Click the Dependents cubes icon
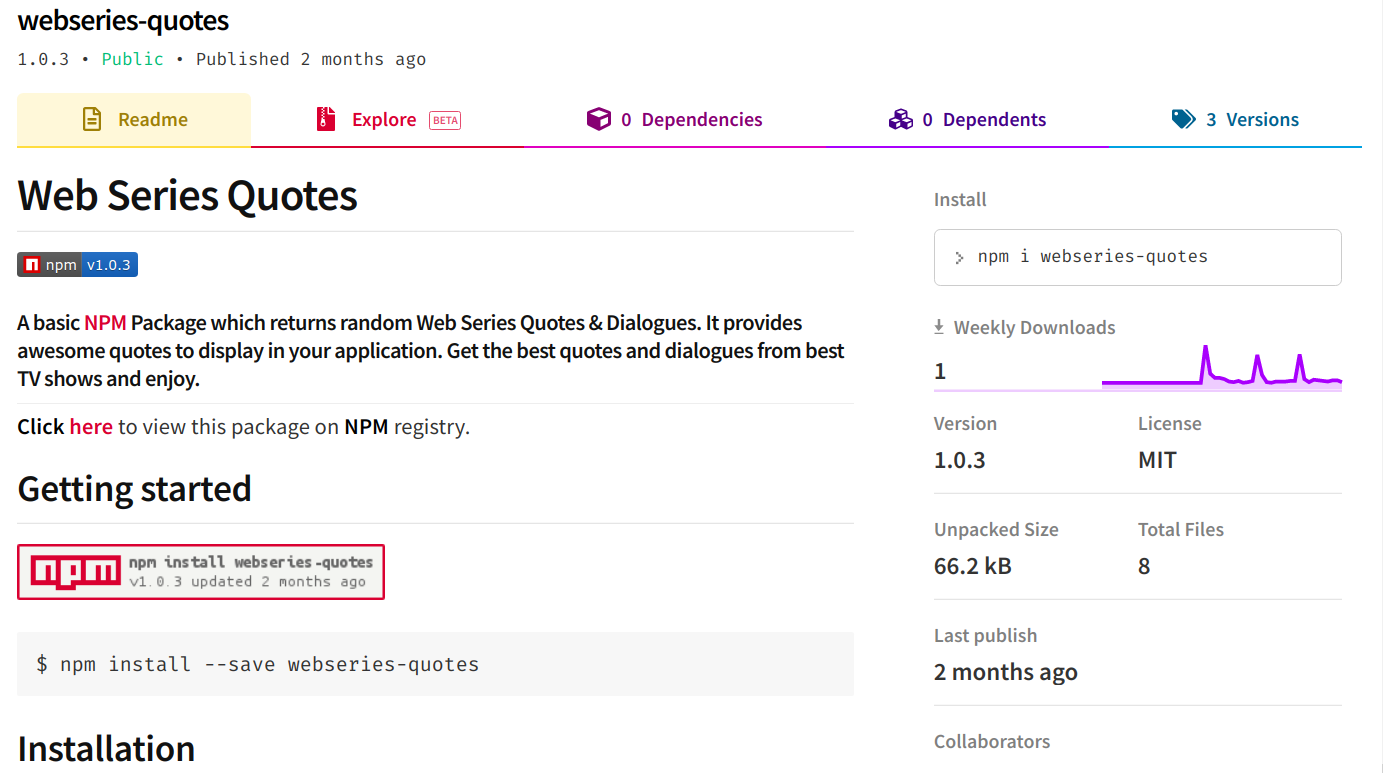Screen dimensions: 1383x773 [x=900, y=120]
